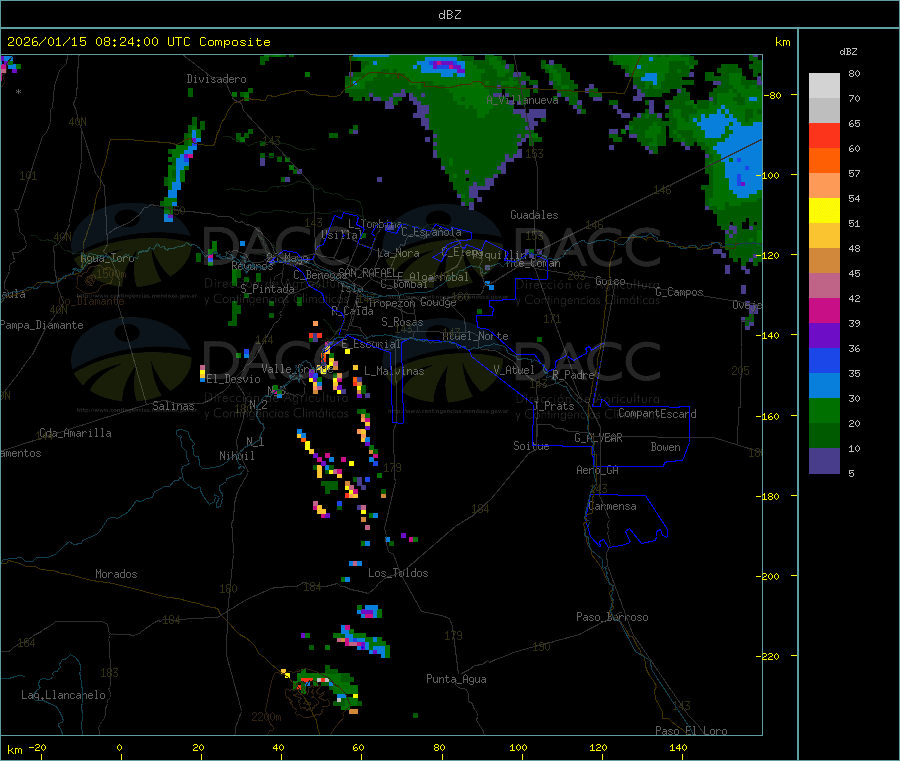Click the G_Campos map label
900x761 pixels.
pyautogui.click(x=679, y=292)
